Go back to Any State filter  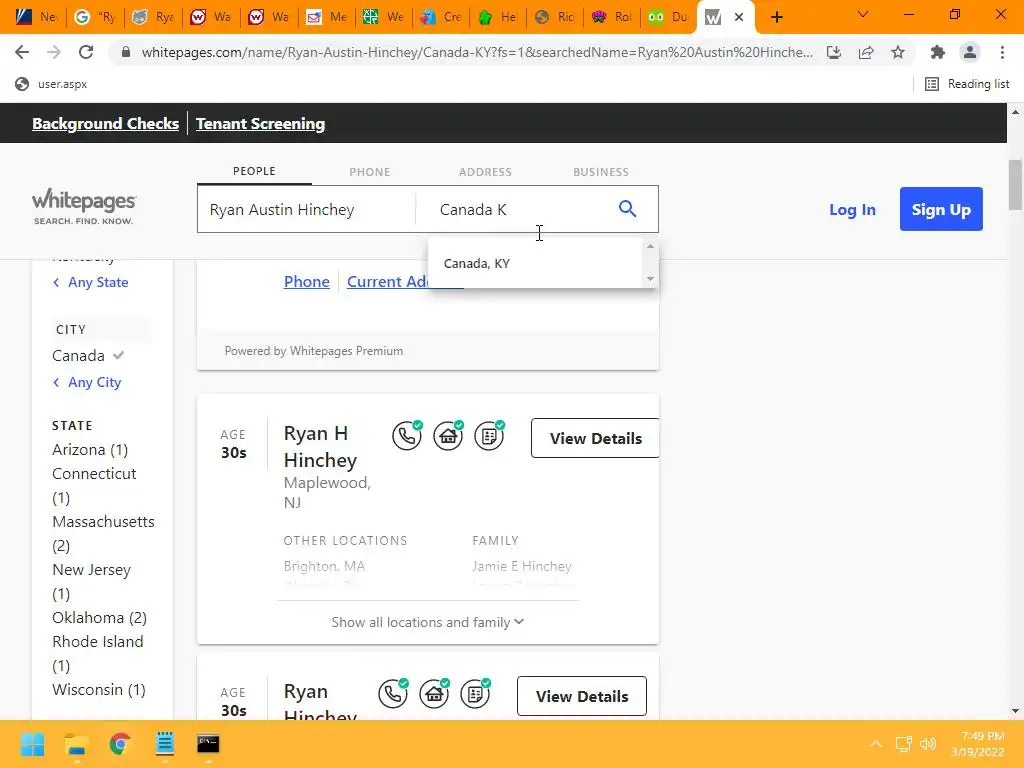(x=91, y=282)
